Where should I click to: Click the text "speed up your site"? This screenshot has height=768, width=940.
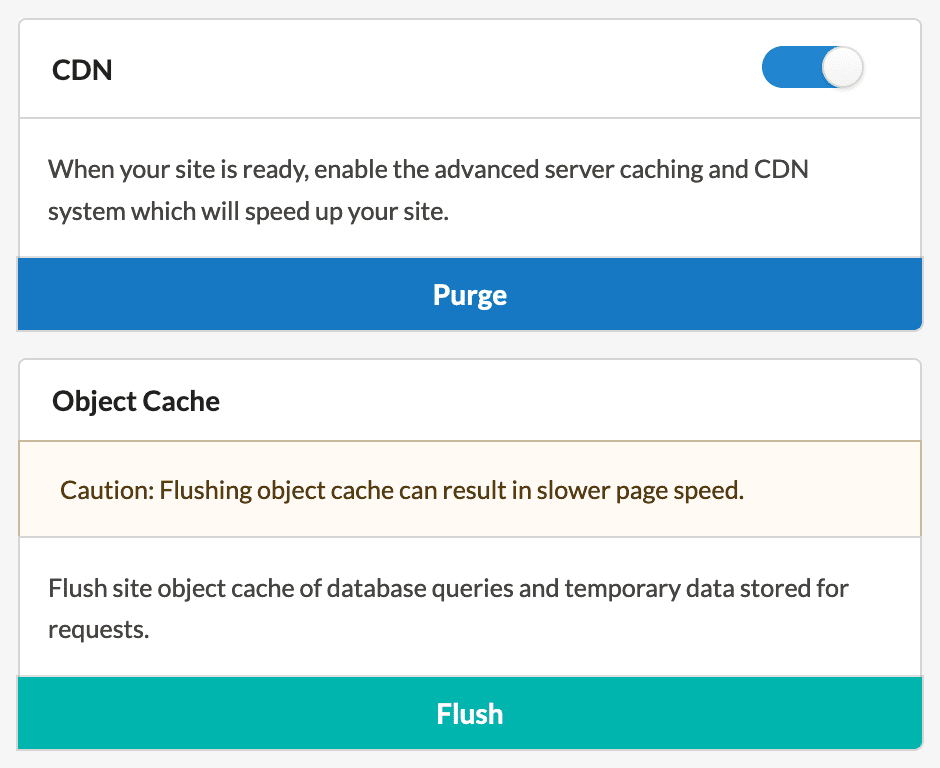[x=375, y=213]
